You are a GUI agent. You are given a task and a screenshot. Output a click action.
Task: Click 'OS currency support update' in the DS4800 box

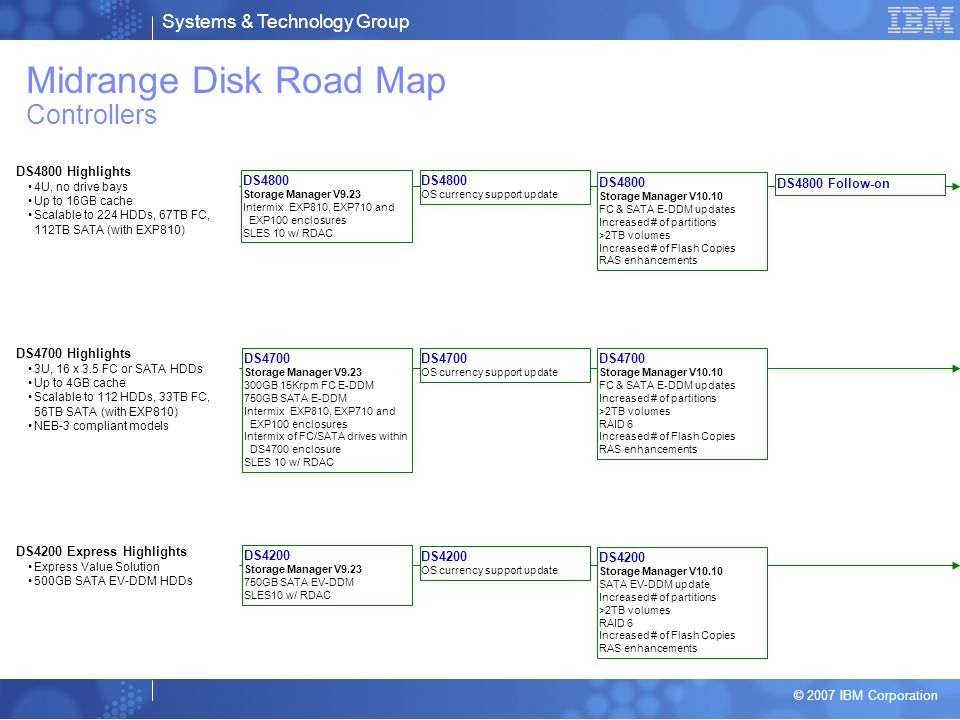pos(490,194)
